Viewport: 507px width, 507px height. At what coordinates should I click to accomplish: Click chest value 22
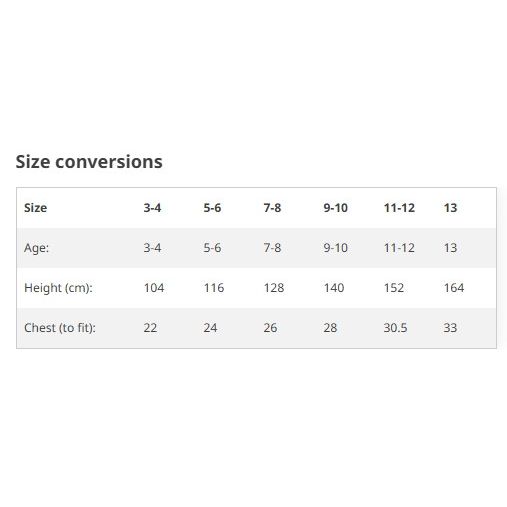150,328
